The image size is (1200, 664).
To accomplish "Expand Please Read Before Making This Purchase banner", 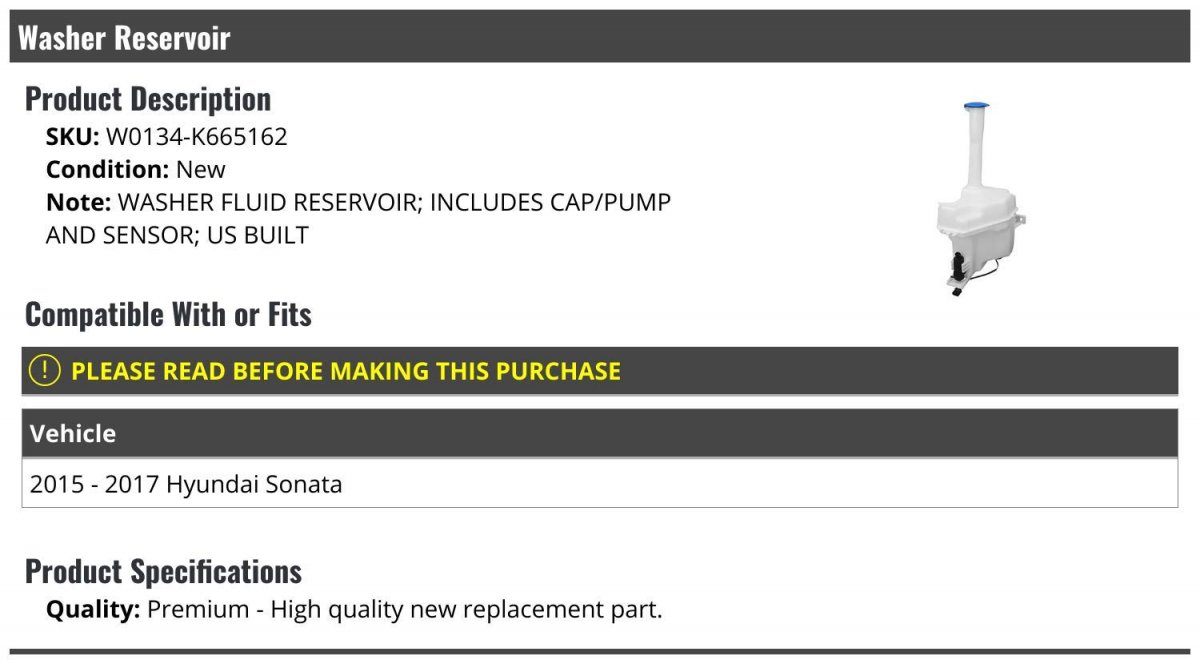I will [x=600, y=371].
